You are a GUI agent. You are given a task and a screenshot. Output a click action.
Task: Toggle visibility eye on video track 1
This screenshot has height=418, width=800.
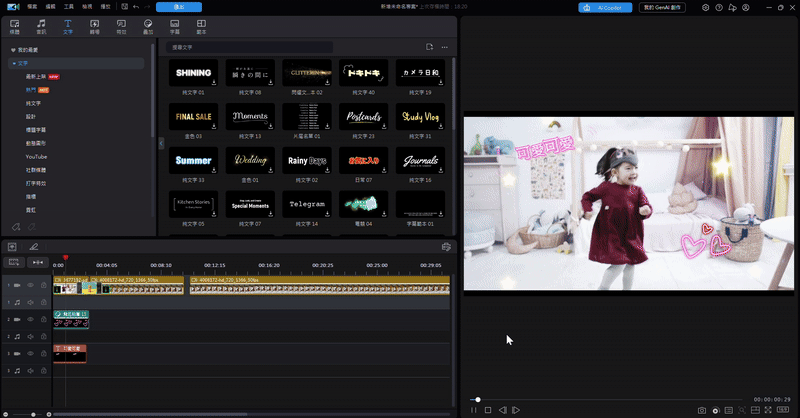[31, 285]
